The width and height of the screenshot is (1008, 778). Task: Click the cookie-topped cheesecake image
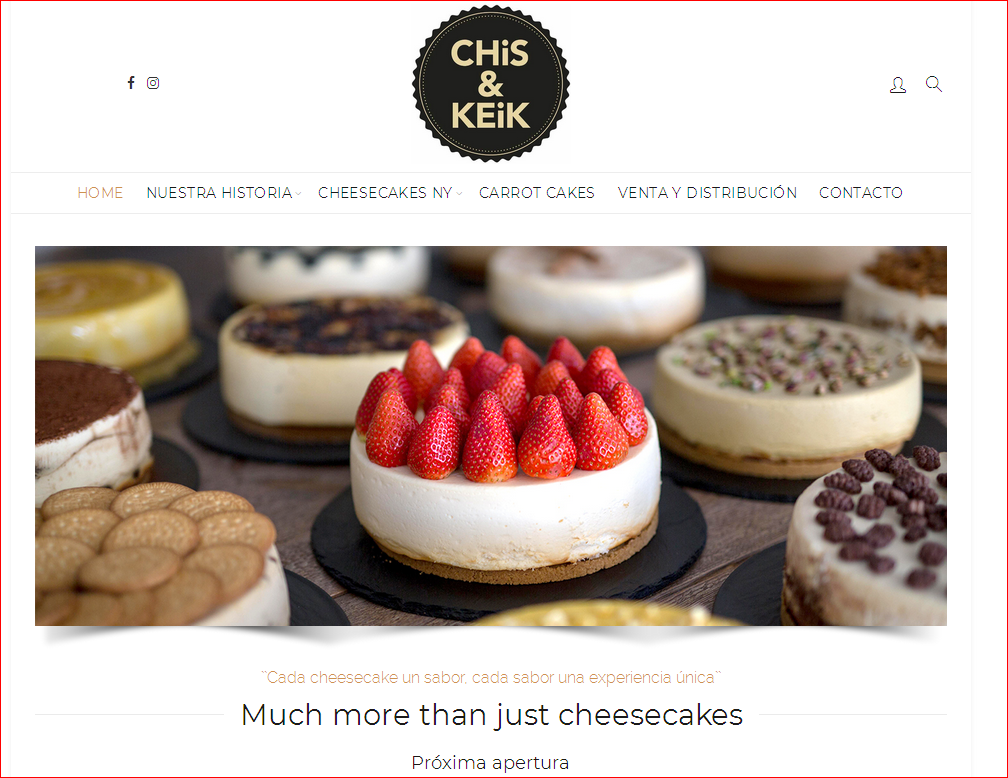(158, 554)
